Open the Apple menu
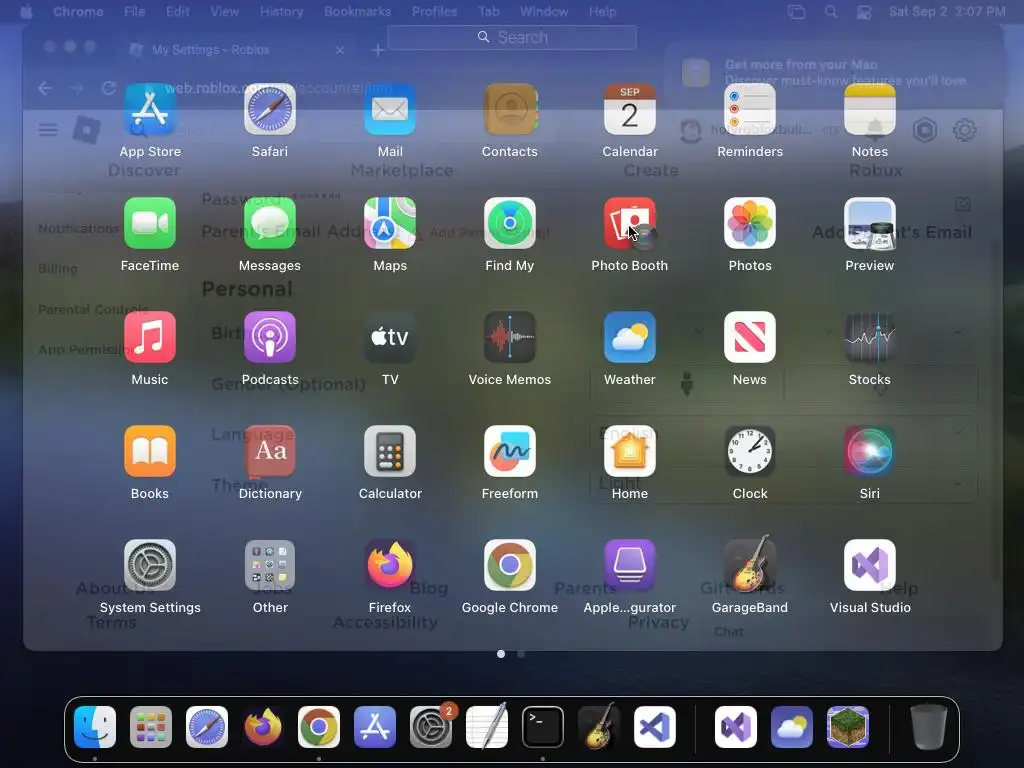Screen dimensions: 1024x768 pyautogui.click(x=27, y=12)
